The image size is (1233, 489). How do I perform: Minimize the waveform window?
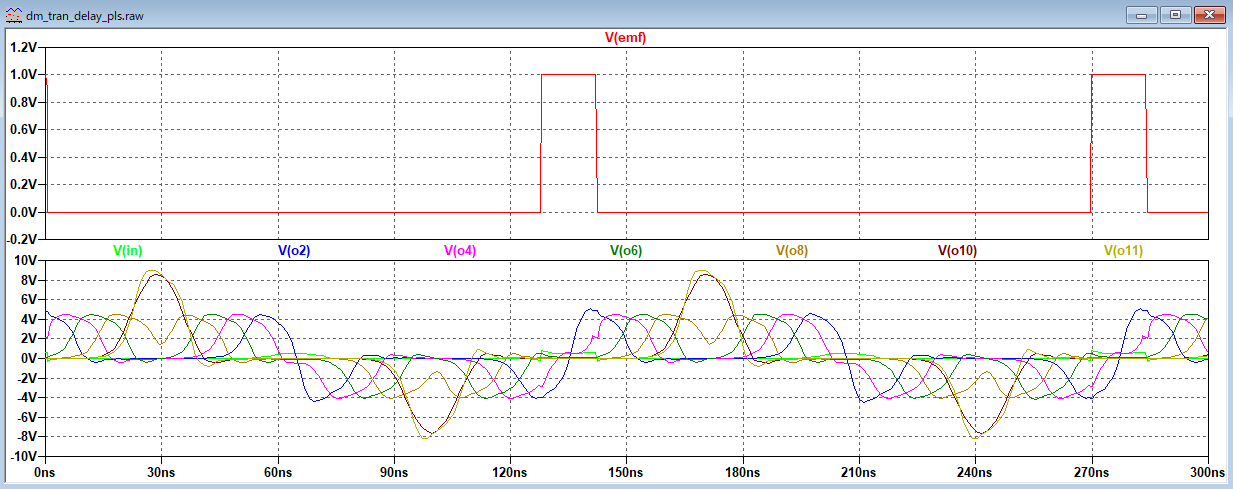tap(1140, 15)
